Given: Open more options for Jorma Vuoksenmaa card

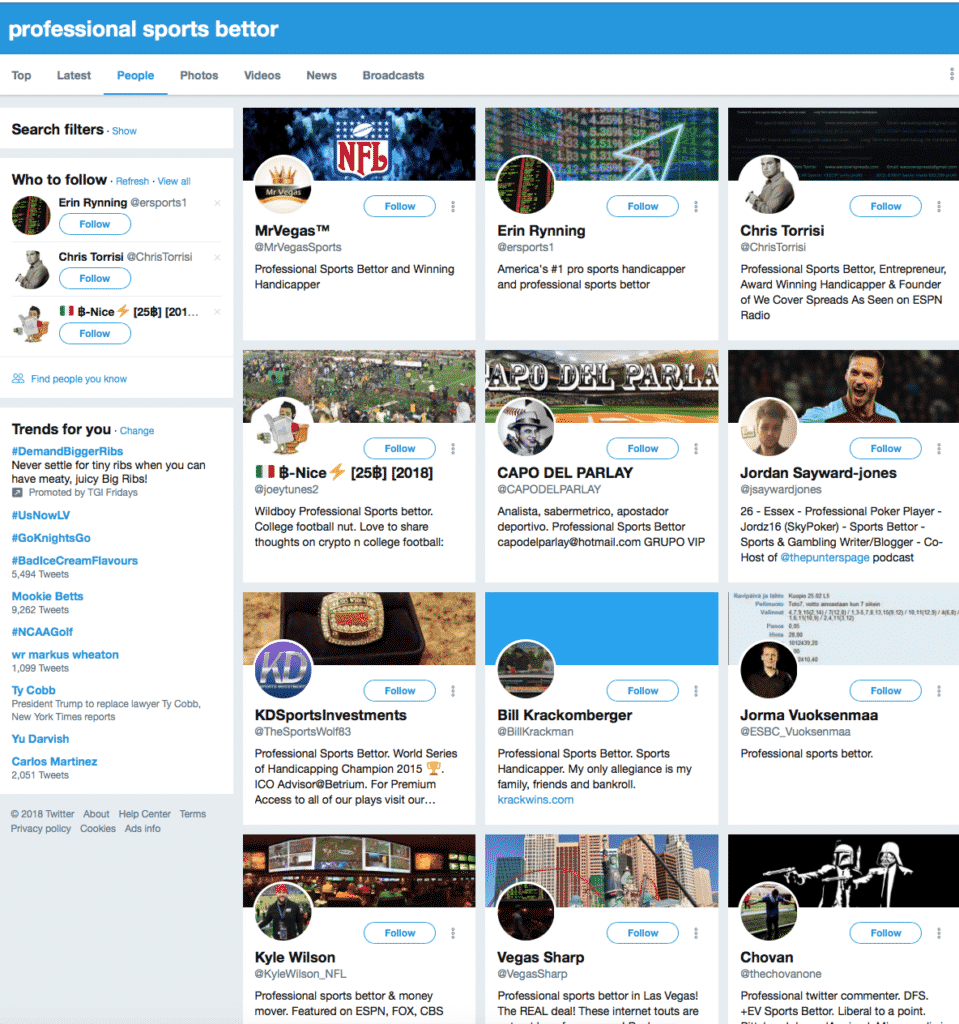Looking at the screenshot, I should tap(939, 691).
